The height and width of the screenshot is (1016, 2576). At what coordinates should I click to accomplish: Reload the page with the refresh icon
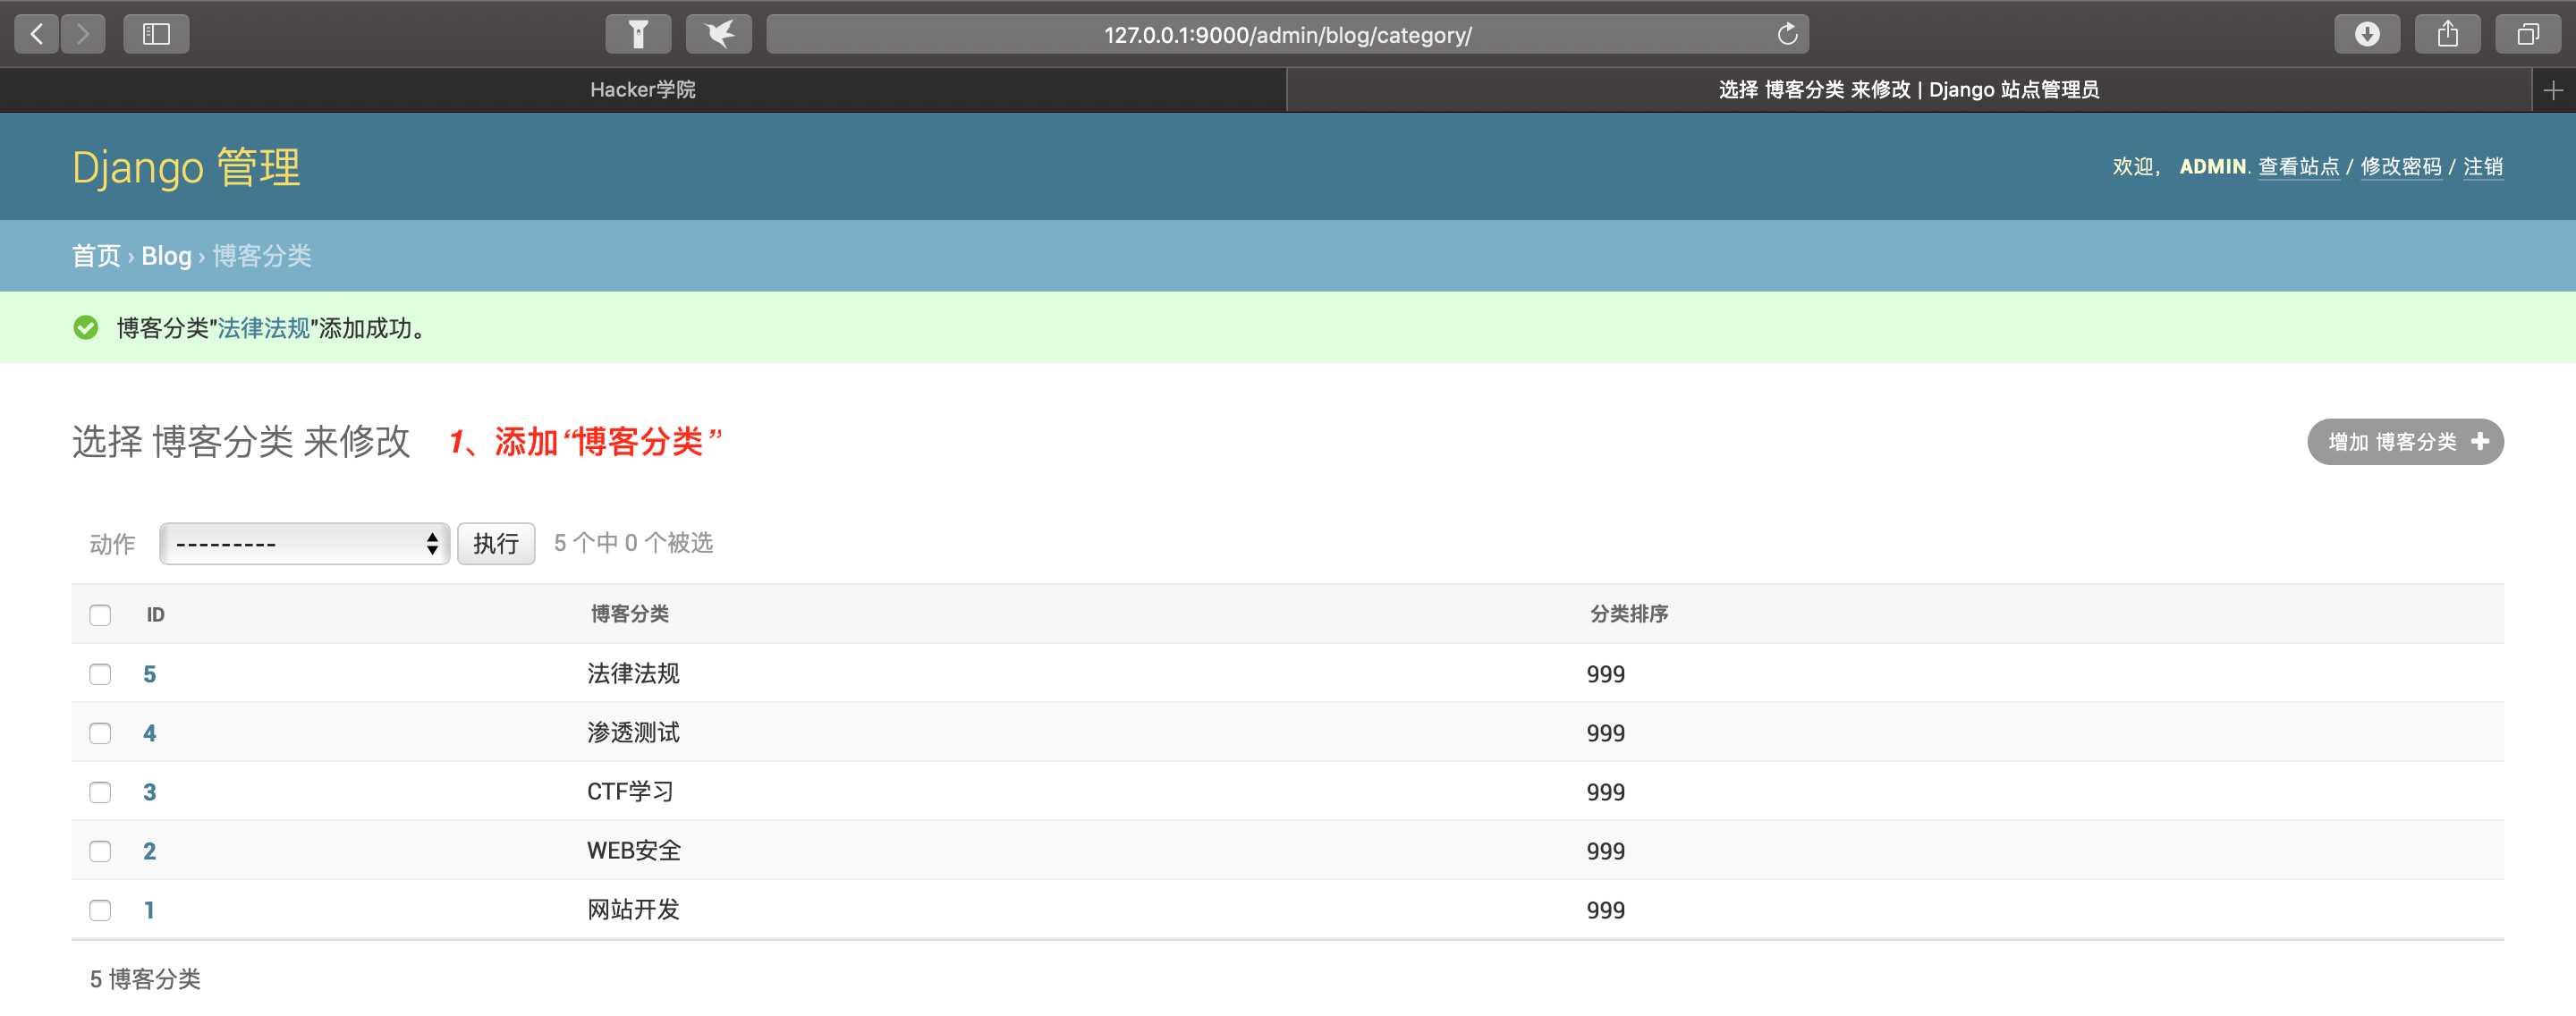(x=1787, y=34)
